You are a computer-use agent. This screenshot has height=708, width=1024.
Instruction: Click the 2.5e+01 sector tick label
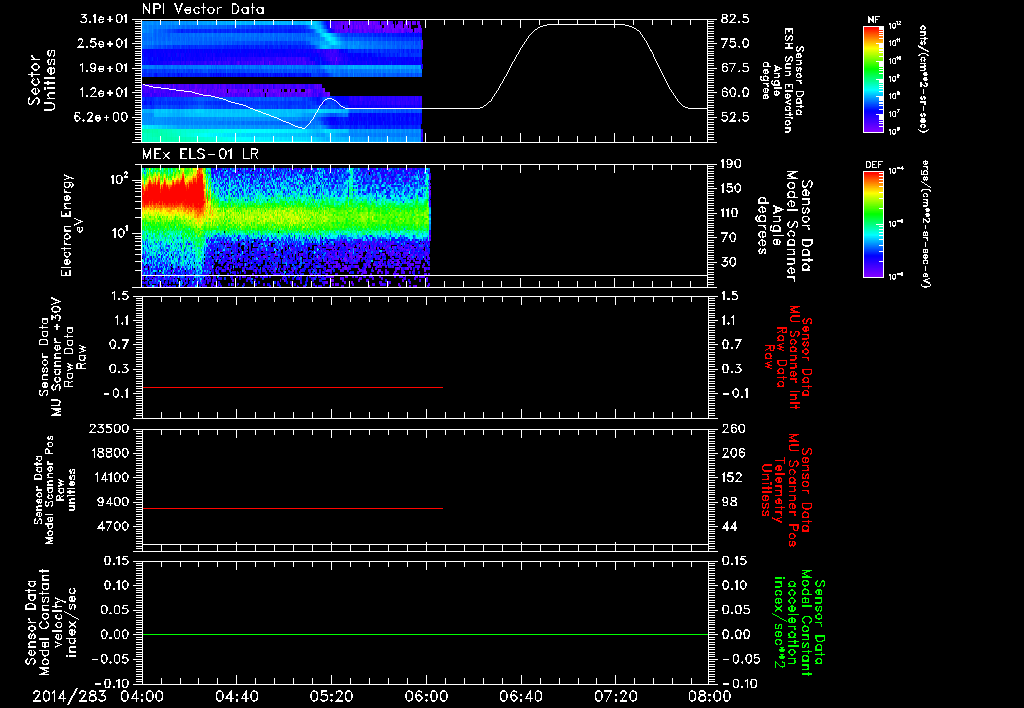(x=103, y=43)
